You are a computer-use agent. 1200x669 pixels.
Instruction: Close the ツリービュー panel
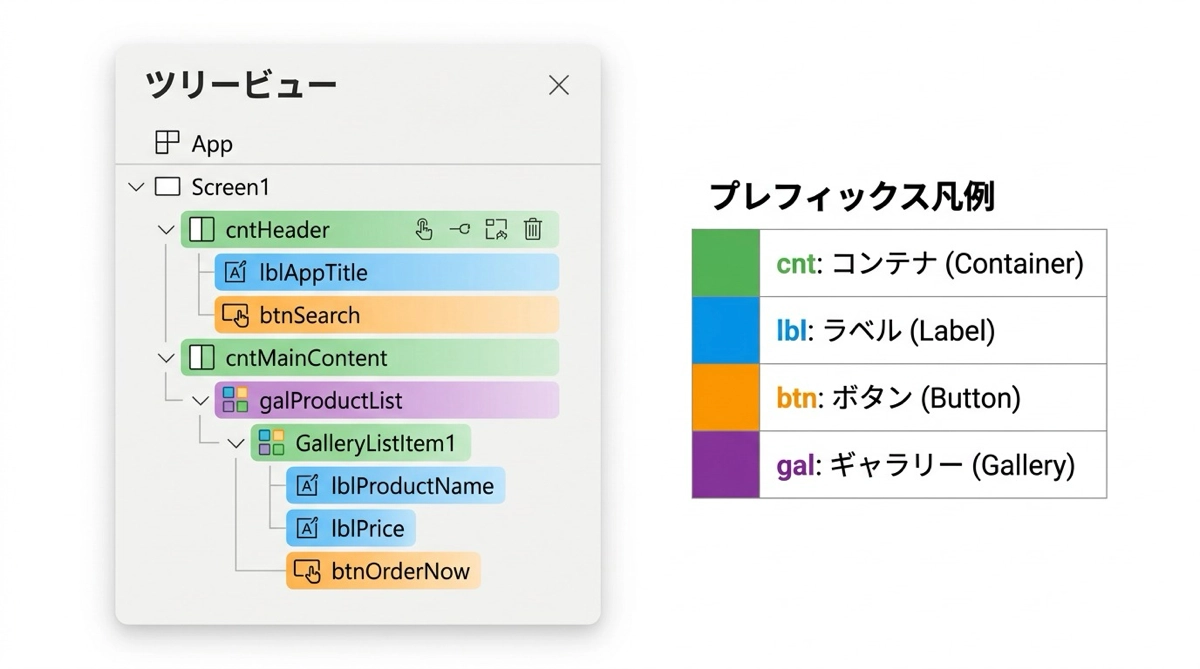coord(559,85)
